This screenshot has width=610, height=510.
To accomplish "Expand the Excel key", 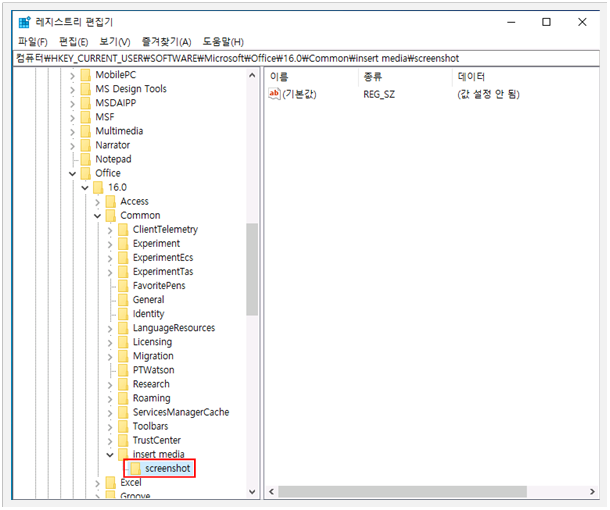I will click(97, 483).
